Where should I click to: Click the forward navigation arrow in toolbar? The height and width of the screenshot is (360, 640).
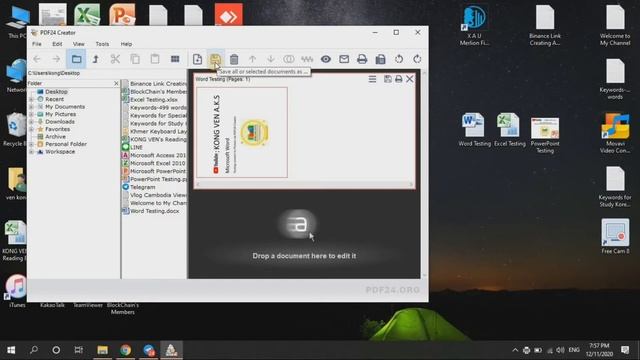(56, 59)
